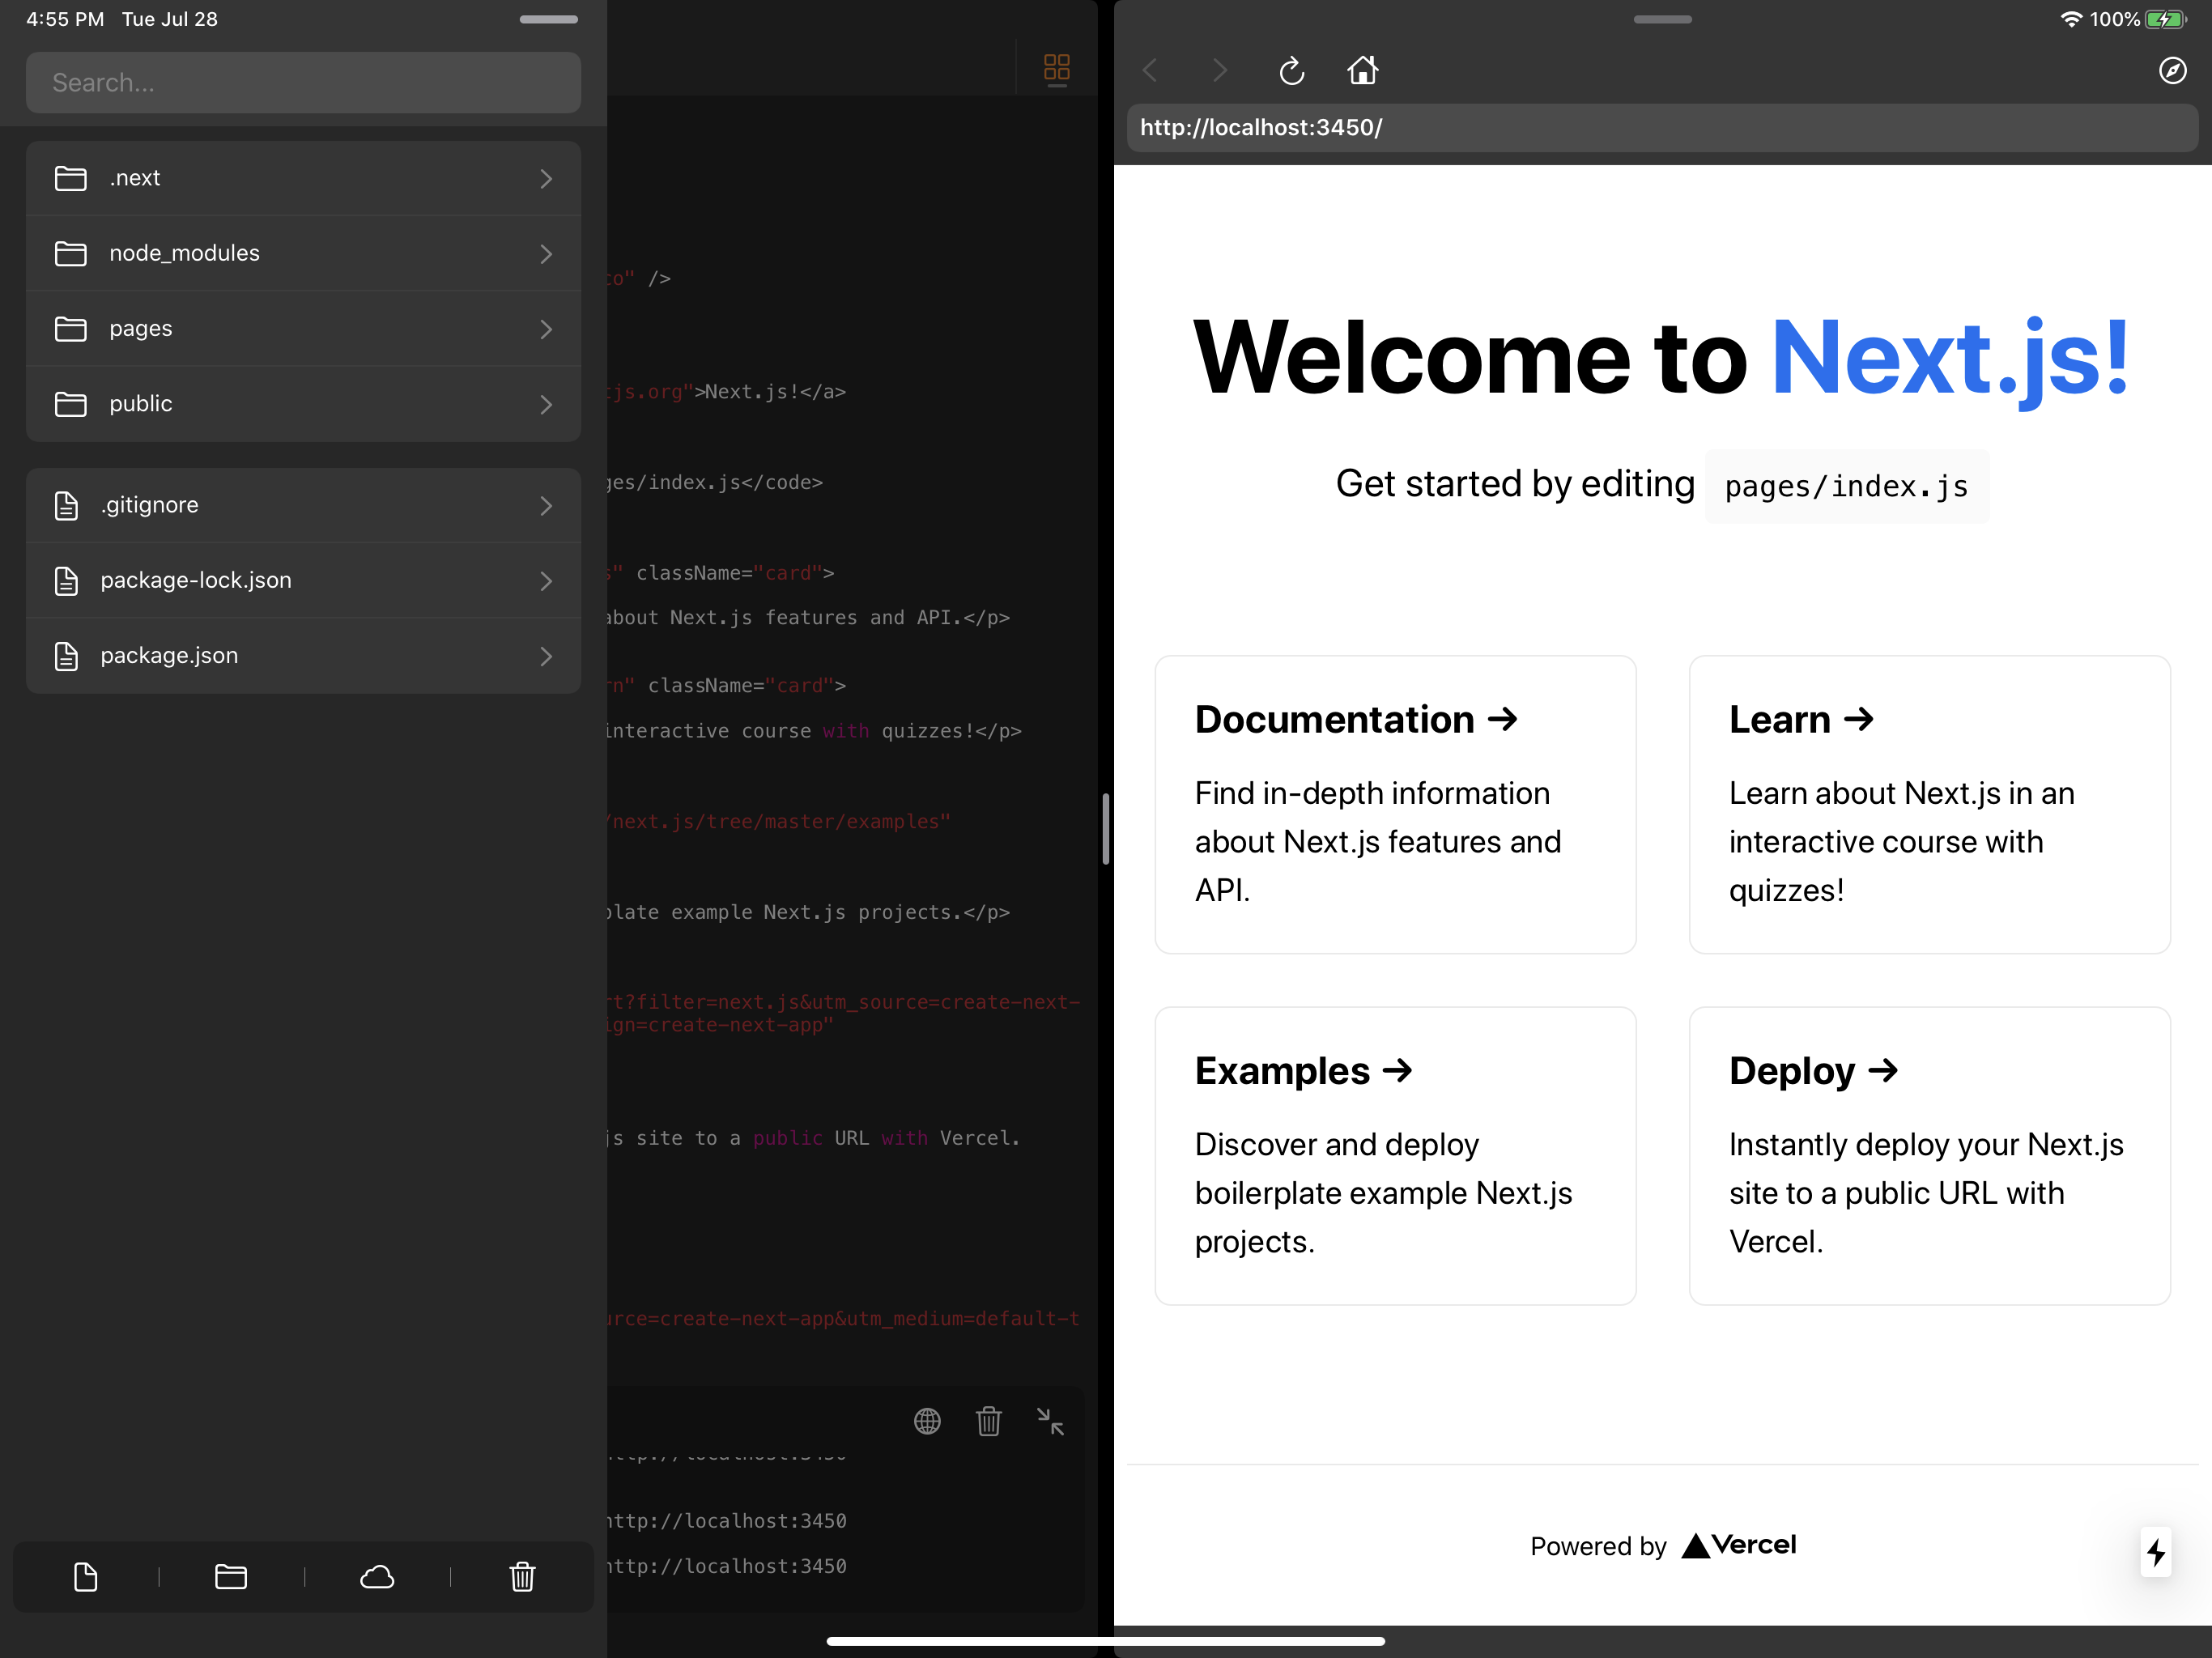Image resolution: width=2212 pixels, height=1658 pixels.
Task: Clear terminal with the trash icon
Action: (988, 1421)
